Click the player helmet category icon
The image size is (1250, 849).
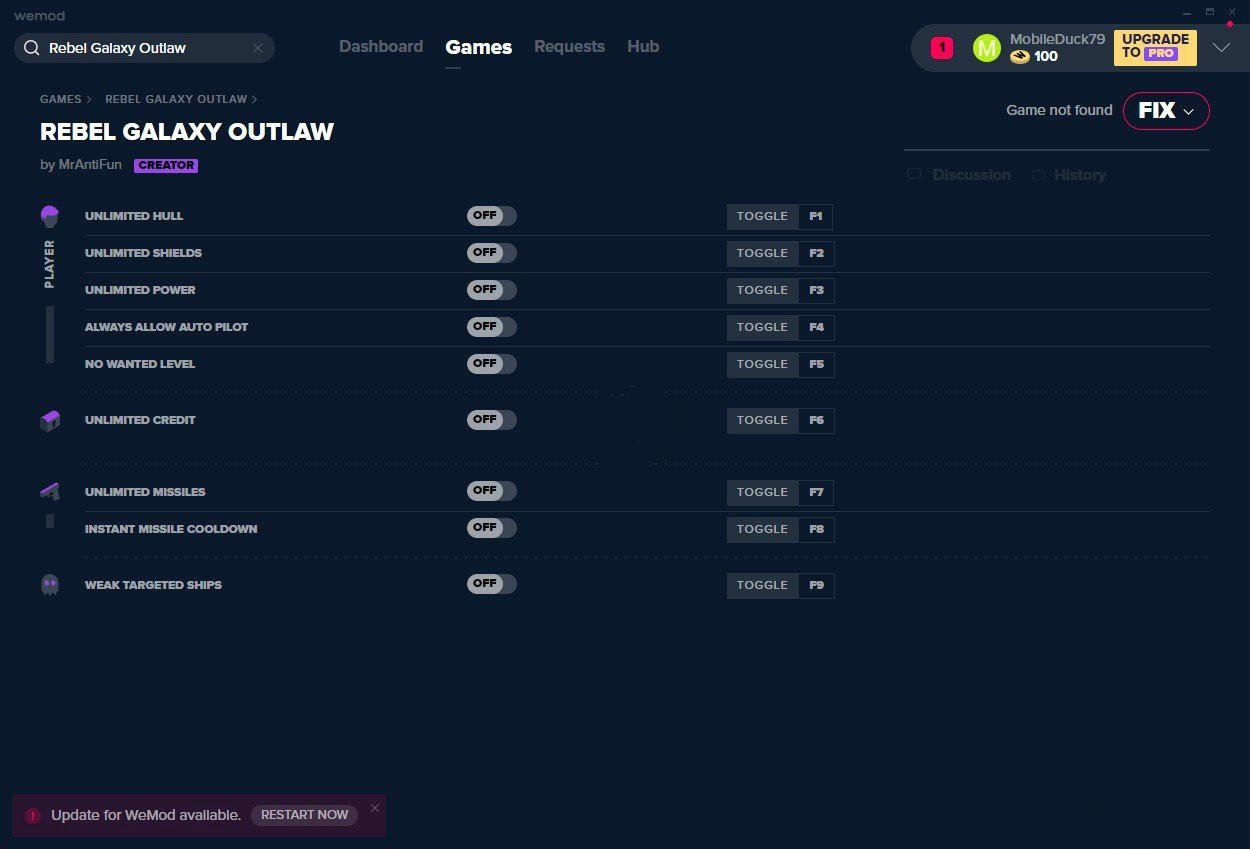point(50,216)
